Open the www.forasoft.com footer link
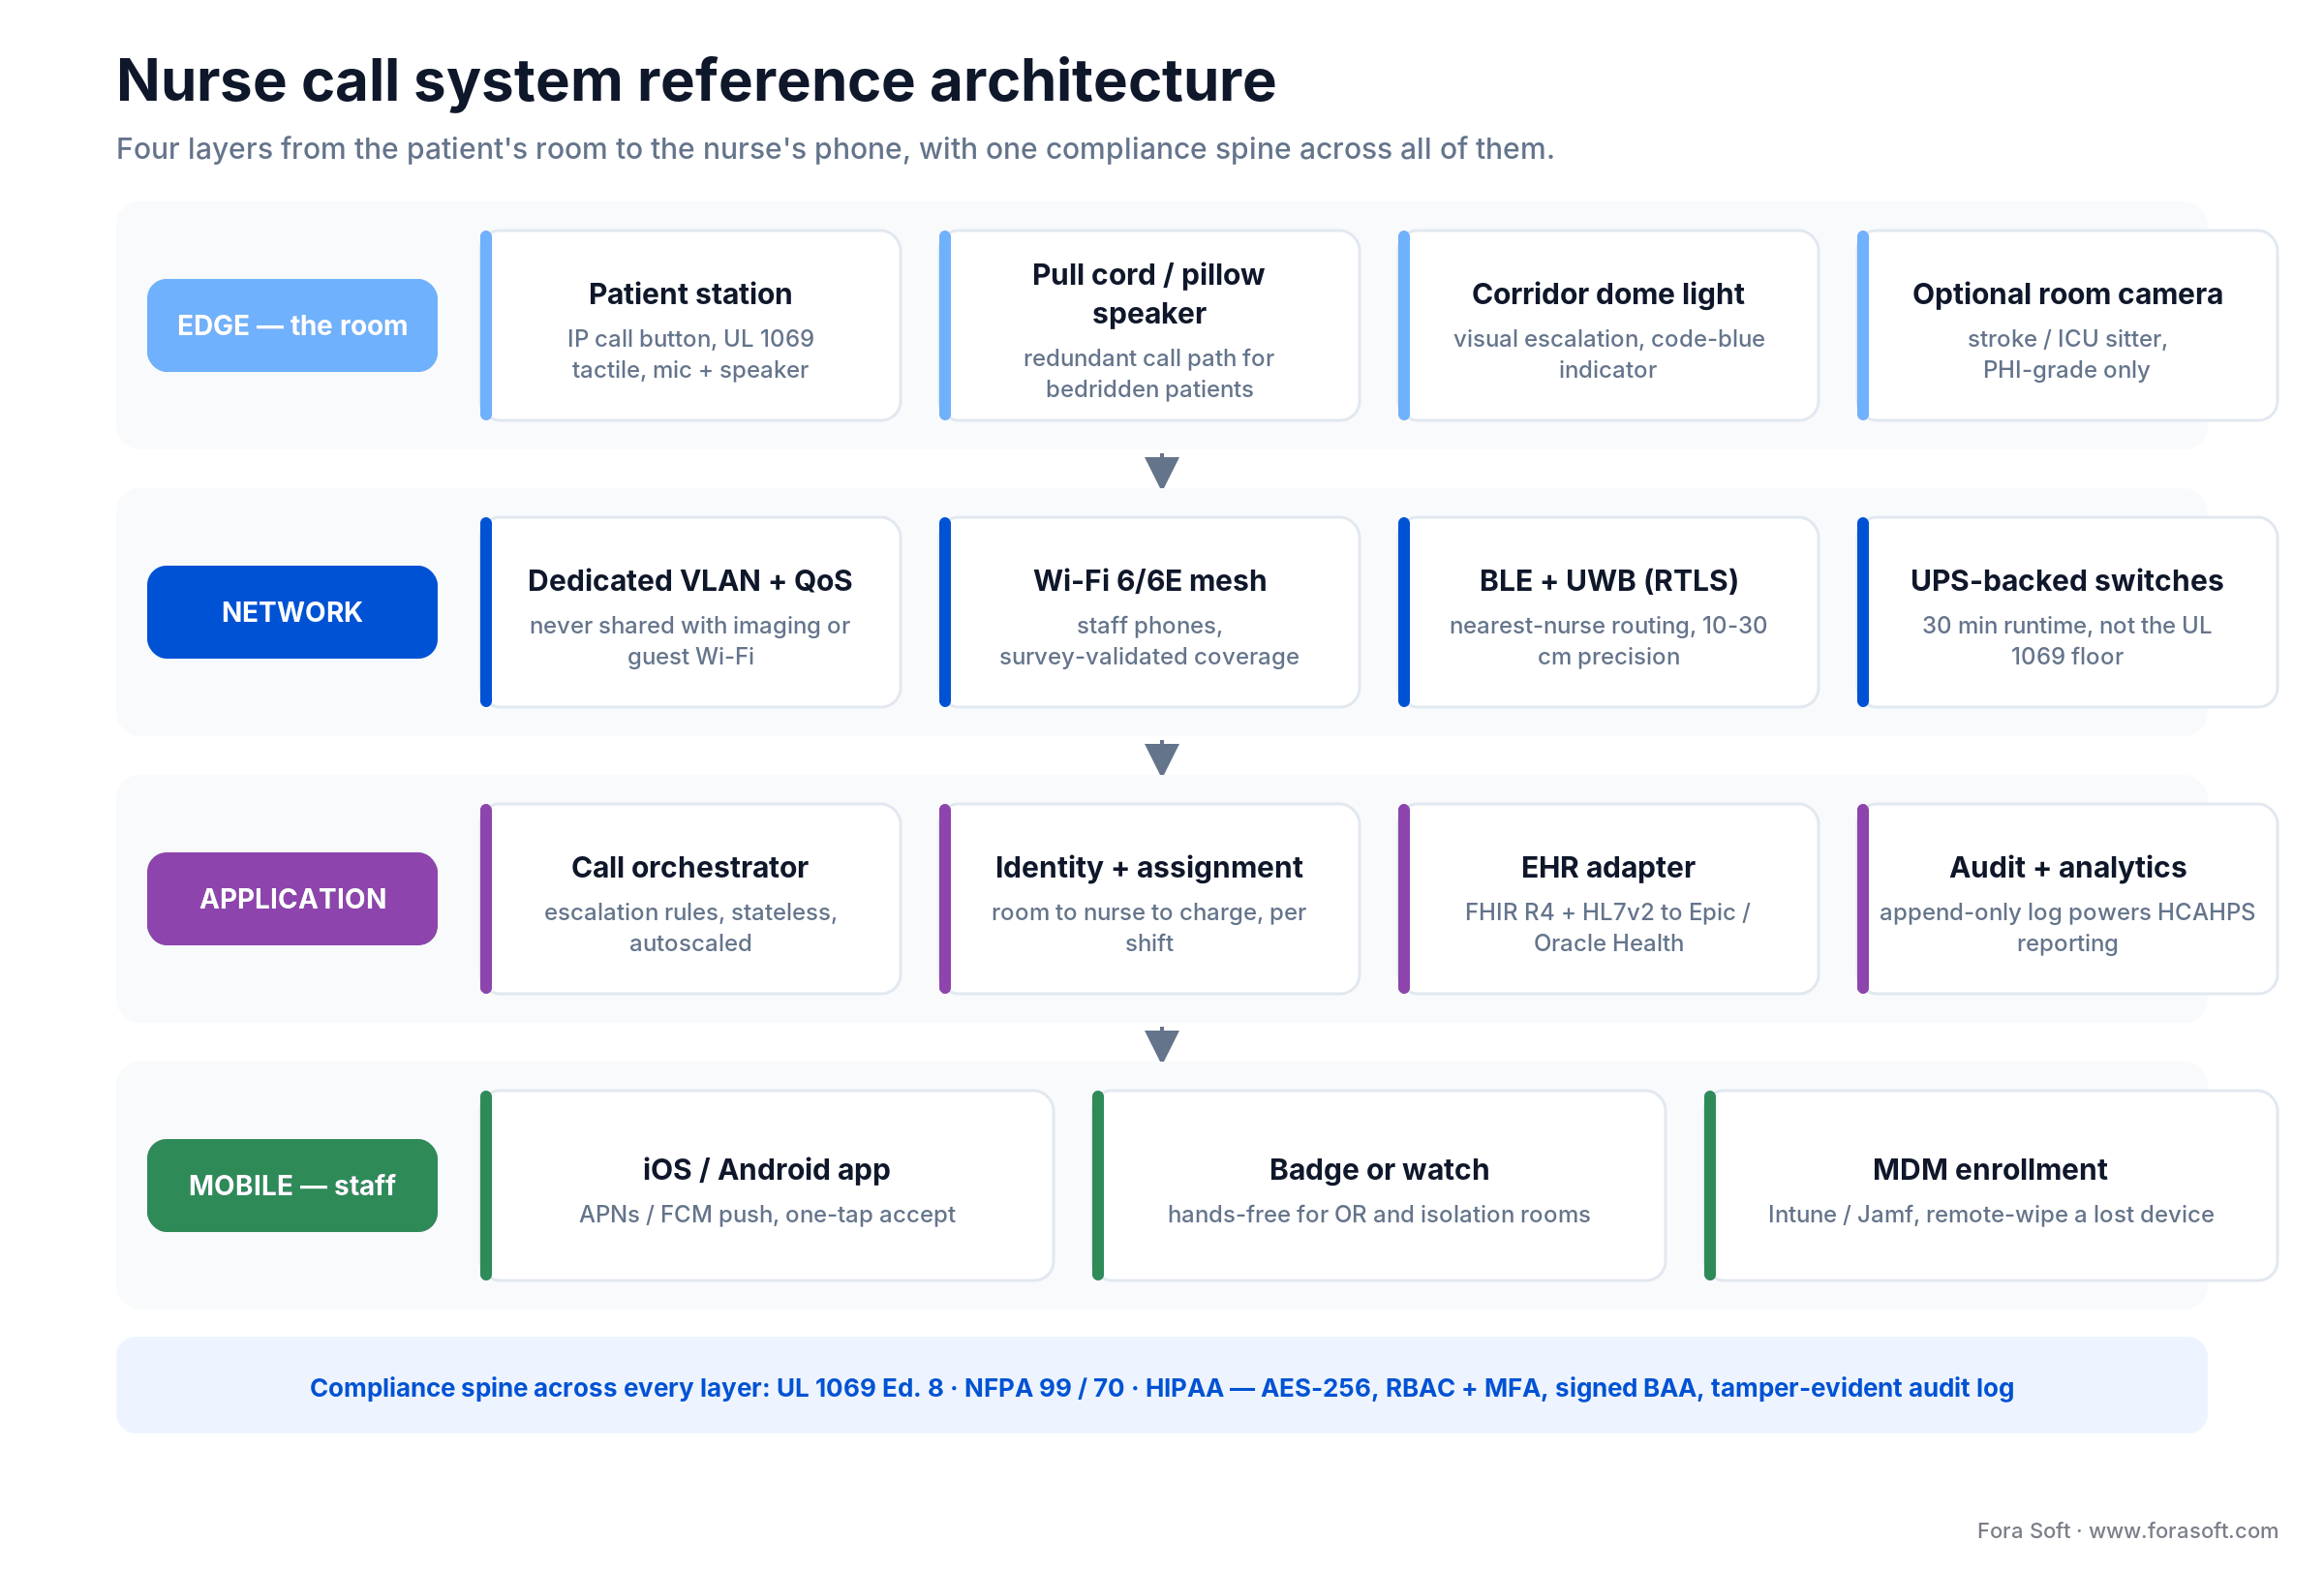Viewport: 2324px width, 1573px height. pyautogui.click(x=2183, y=1531)
